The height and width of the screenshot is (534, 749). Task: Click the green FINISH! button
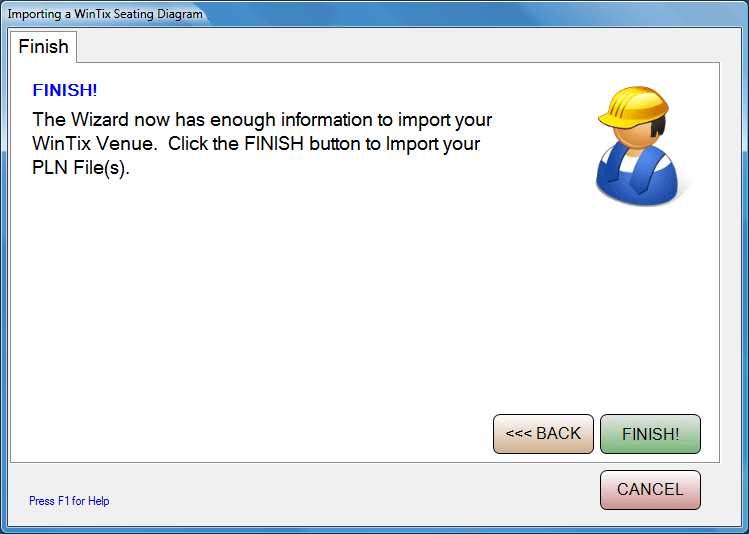click(x=650, y=434)
